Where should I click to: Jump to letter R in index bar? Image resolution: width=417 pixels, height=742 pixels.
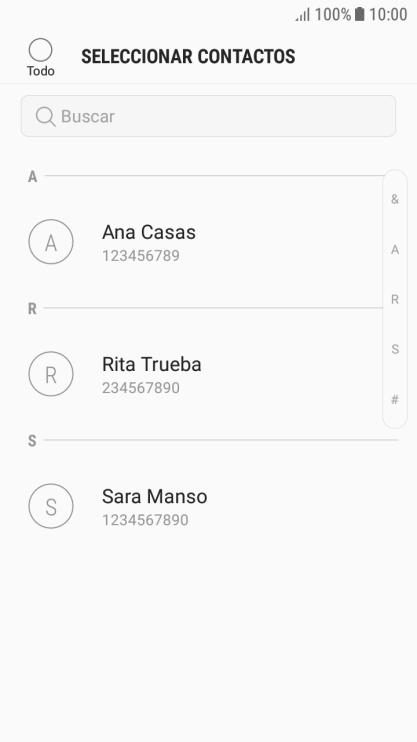pos(395,300)
